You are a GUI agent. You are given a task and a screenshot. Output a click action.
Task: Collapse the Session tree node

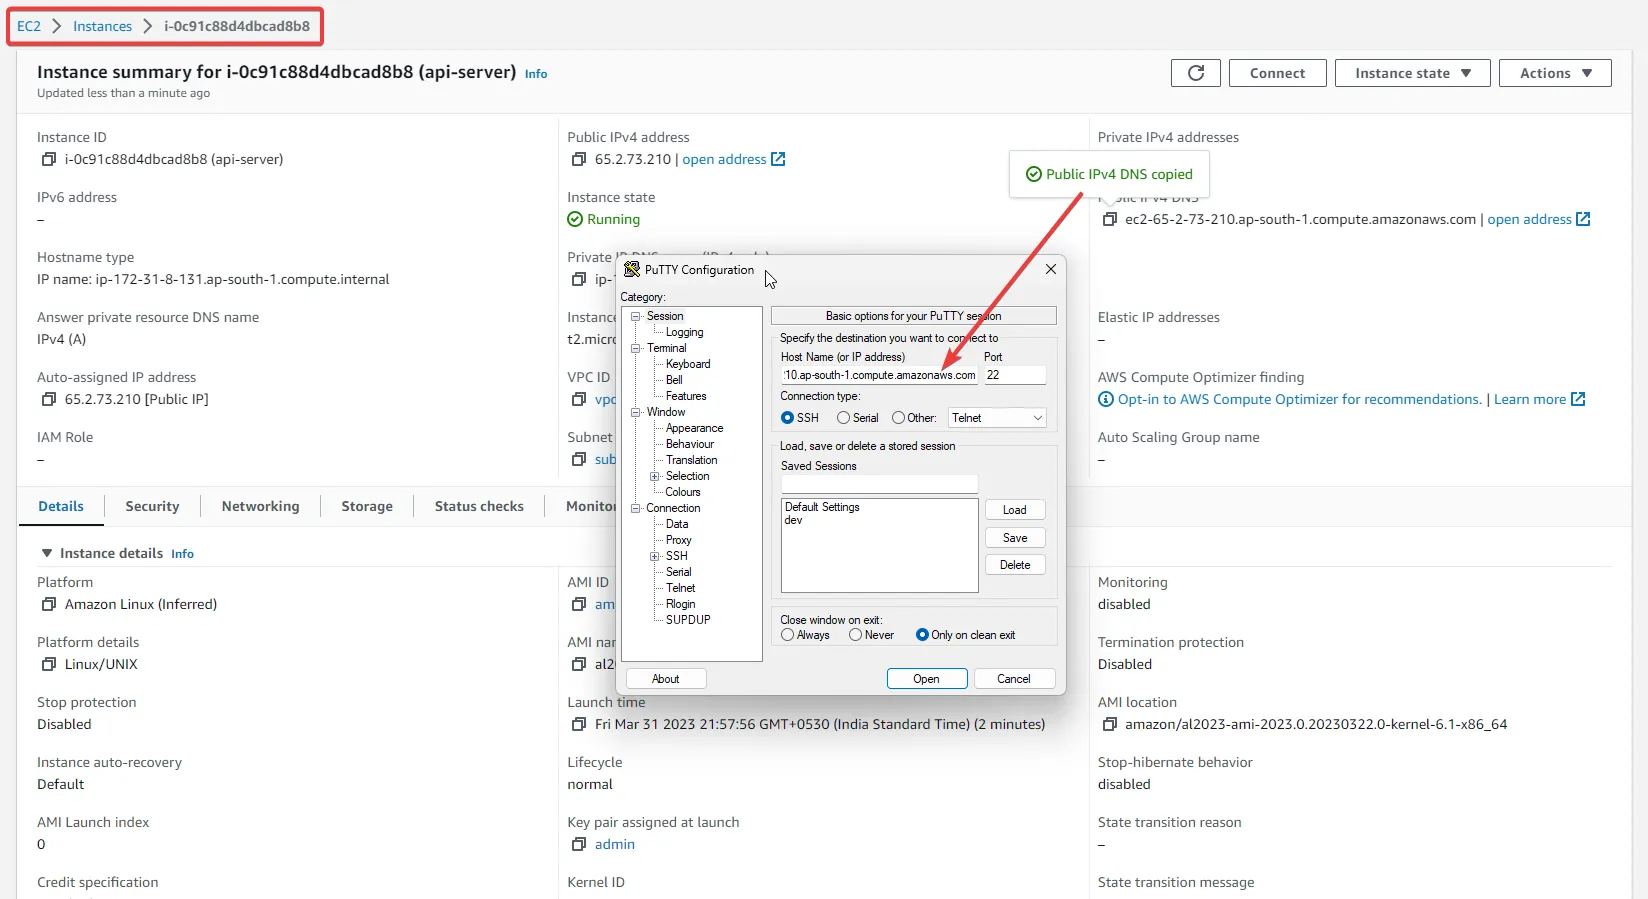coord(635,316)
